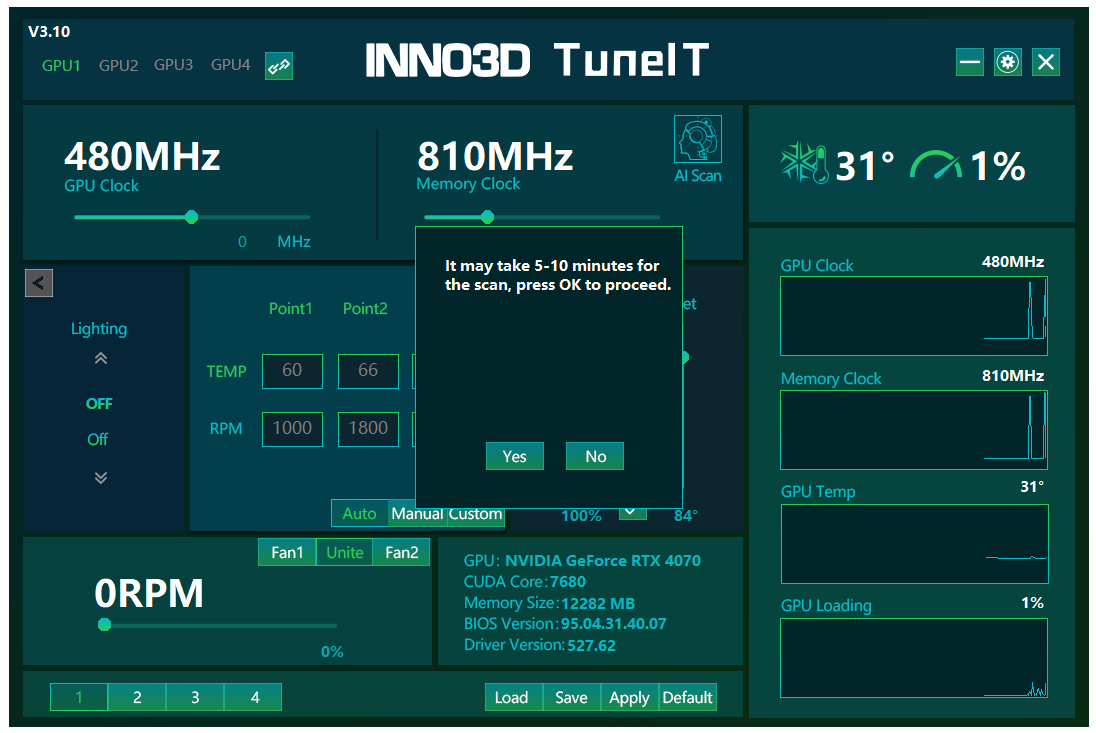Image resolution: width=1096 pixels, height=733 pixels.
Task: Click the V3.10 version label
Action: point(49,31)
